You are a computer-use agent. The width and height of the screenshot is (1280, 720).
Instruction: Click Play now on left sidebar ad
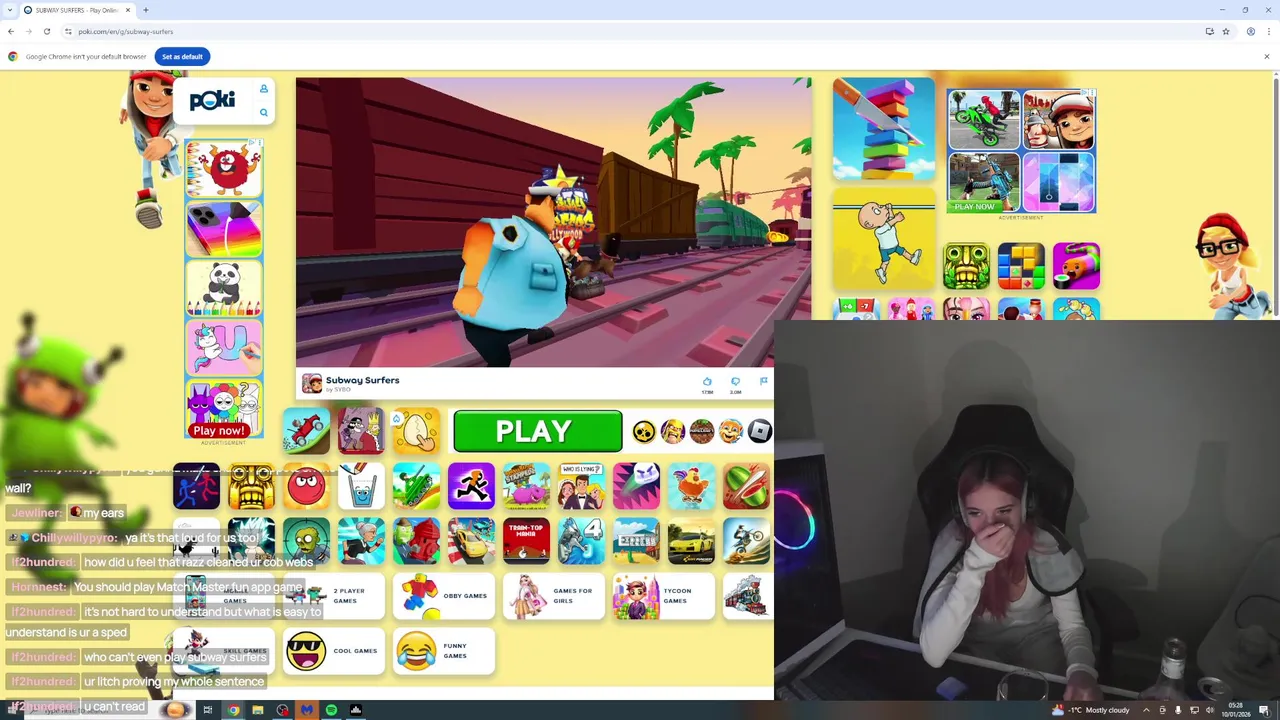point(218,430)
